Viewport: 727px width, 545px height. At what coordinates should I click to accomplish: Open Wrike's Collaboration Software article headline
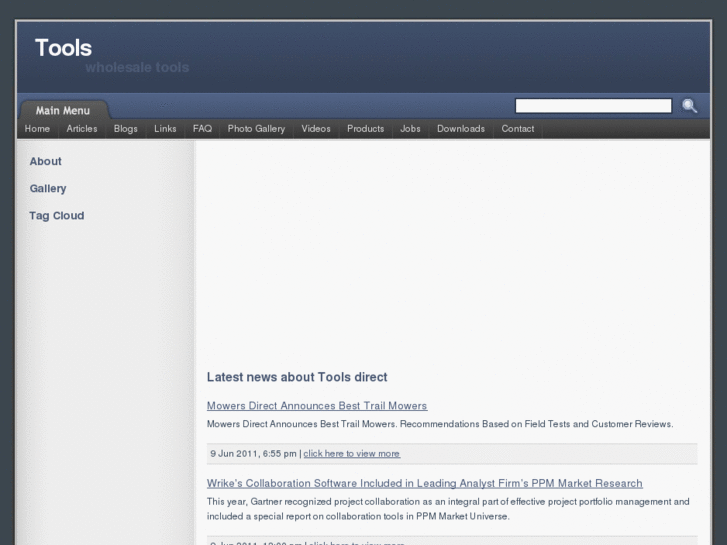(x=425, y=483)
